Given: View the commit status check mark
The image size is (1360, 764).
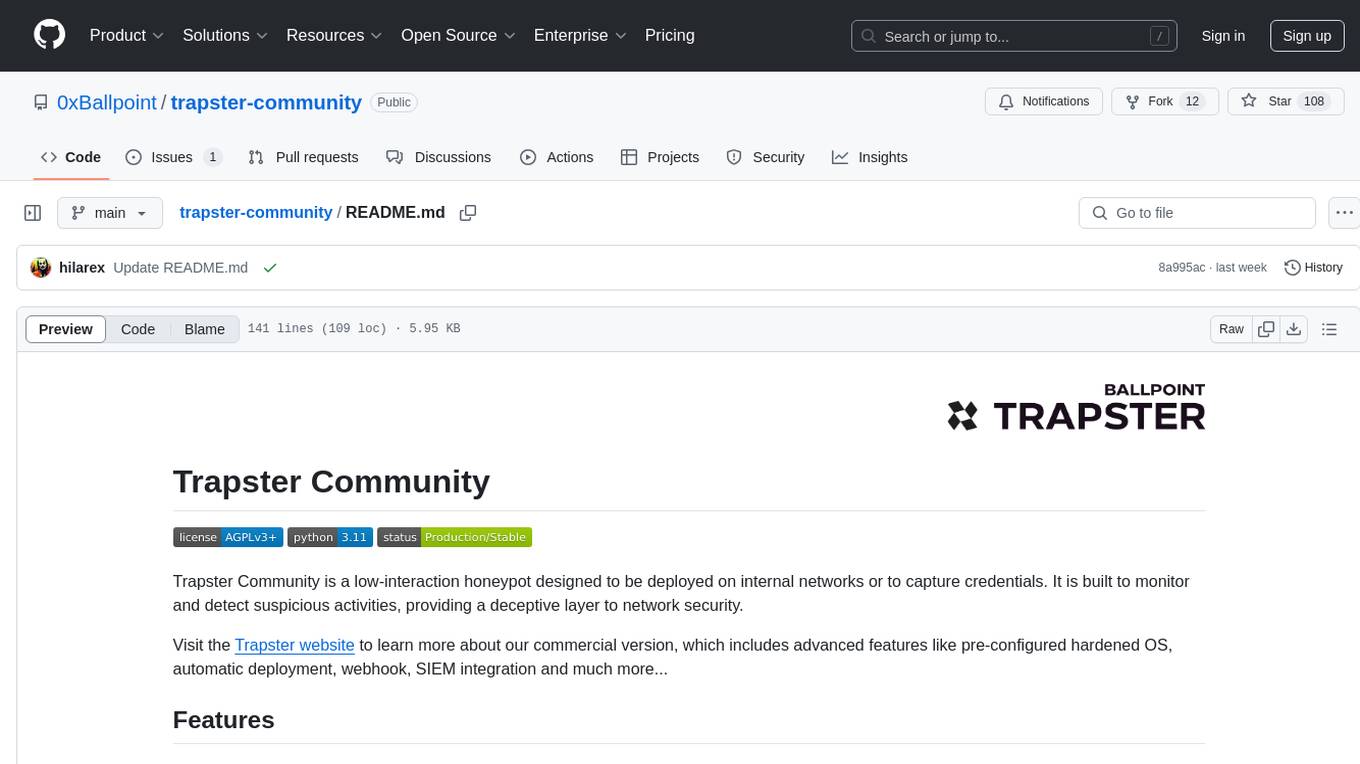Looking at the screenshot, I should [269, 268].
